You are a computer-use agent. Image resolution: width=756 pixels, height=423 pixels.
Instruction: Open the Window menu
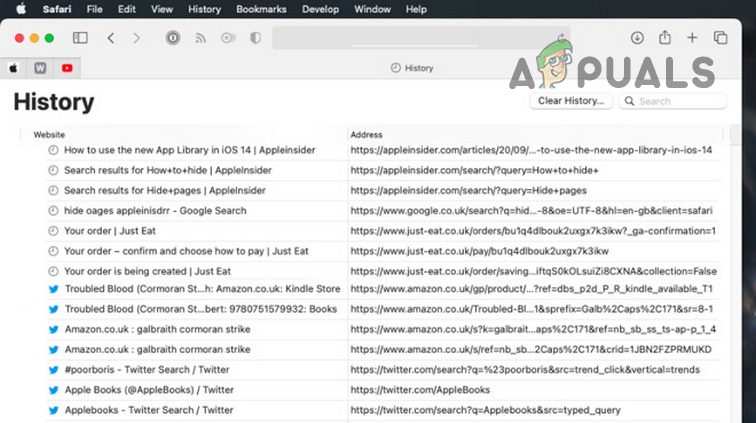click(373, 9)
